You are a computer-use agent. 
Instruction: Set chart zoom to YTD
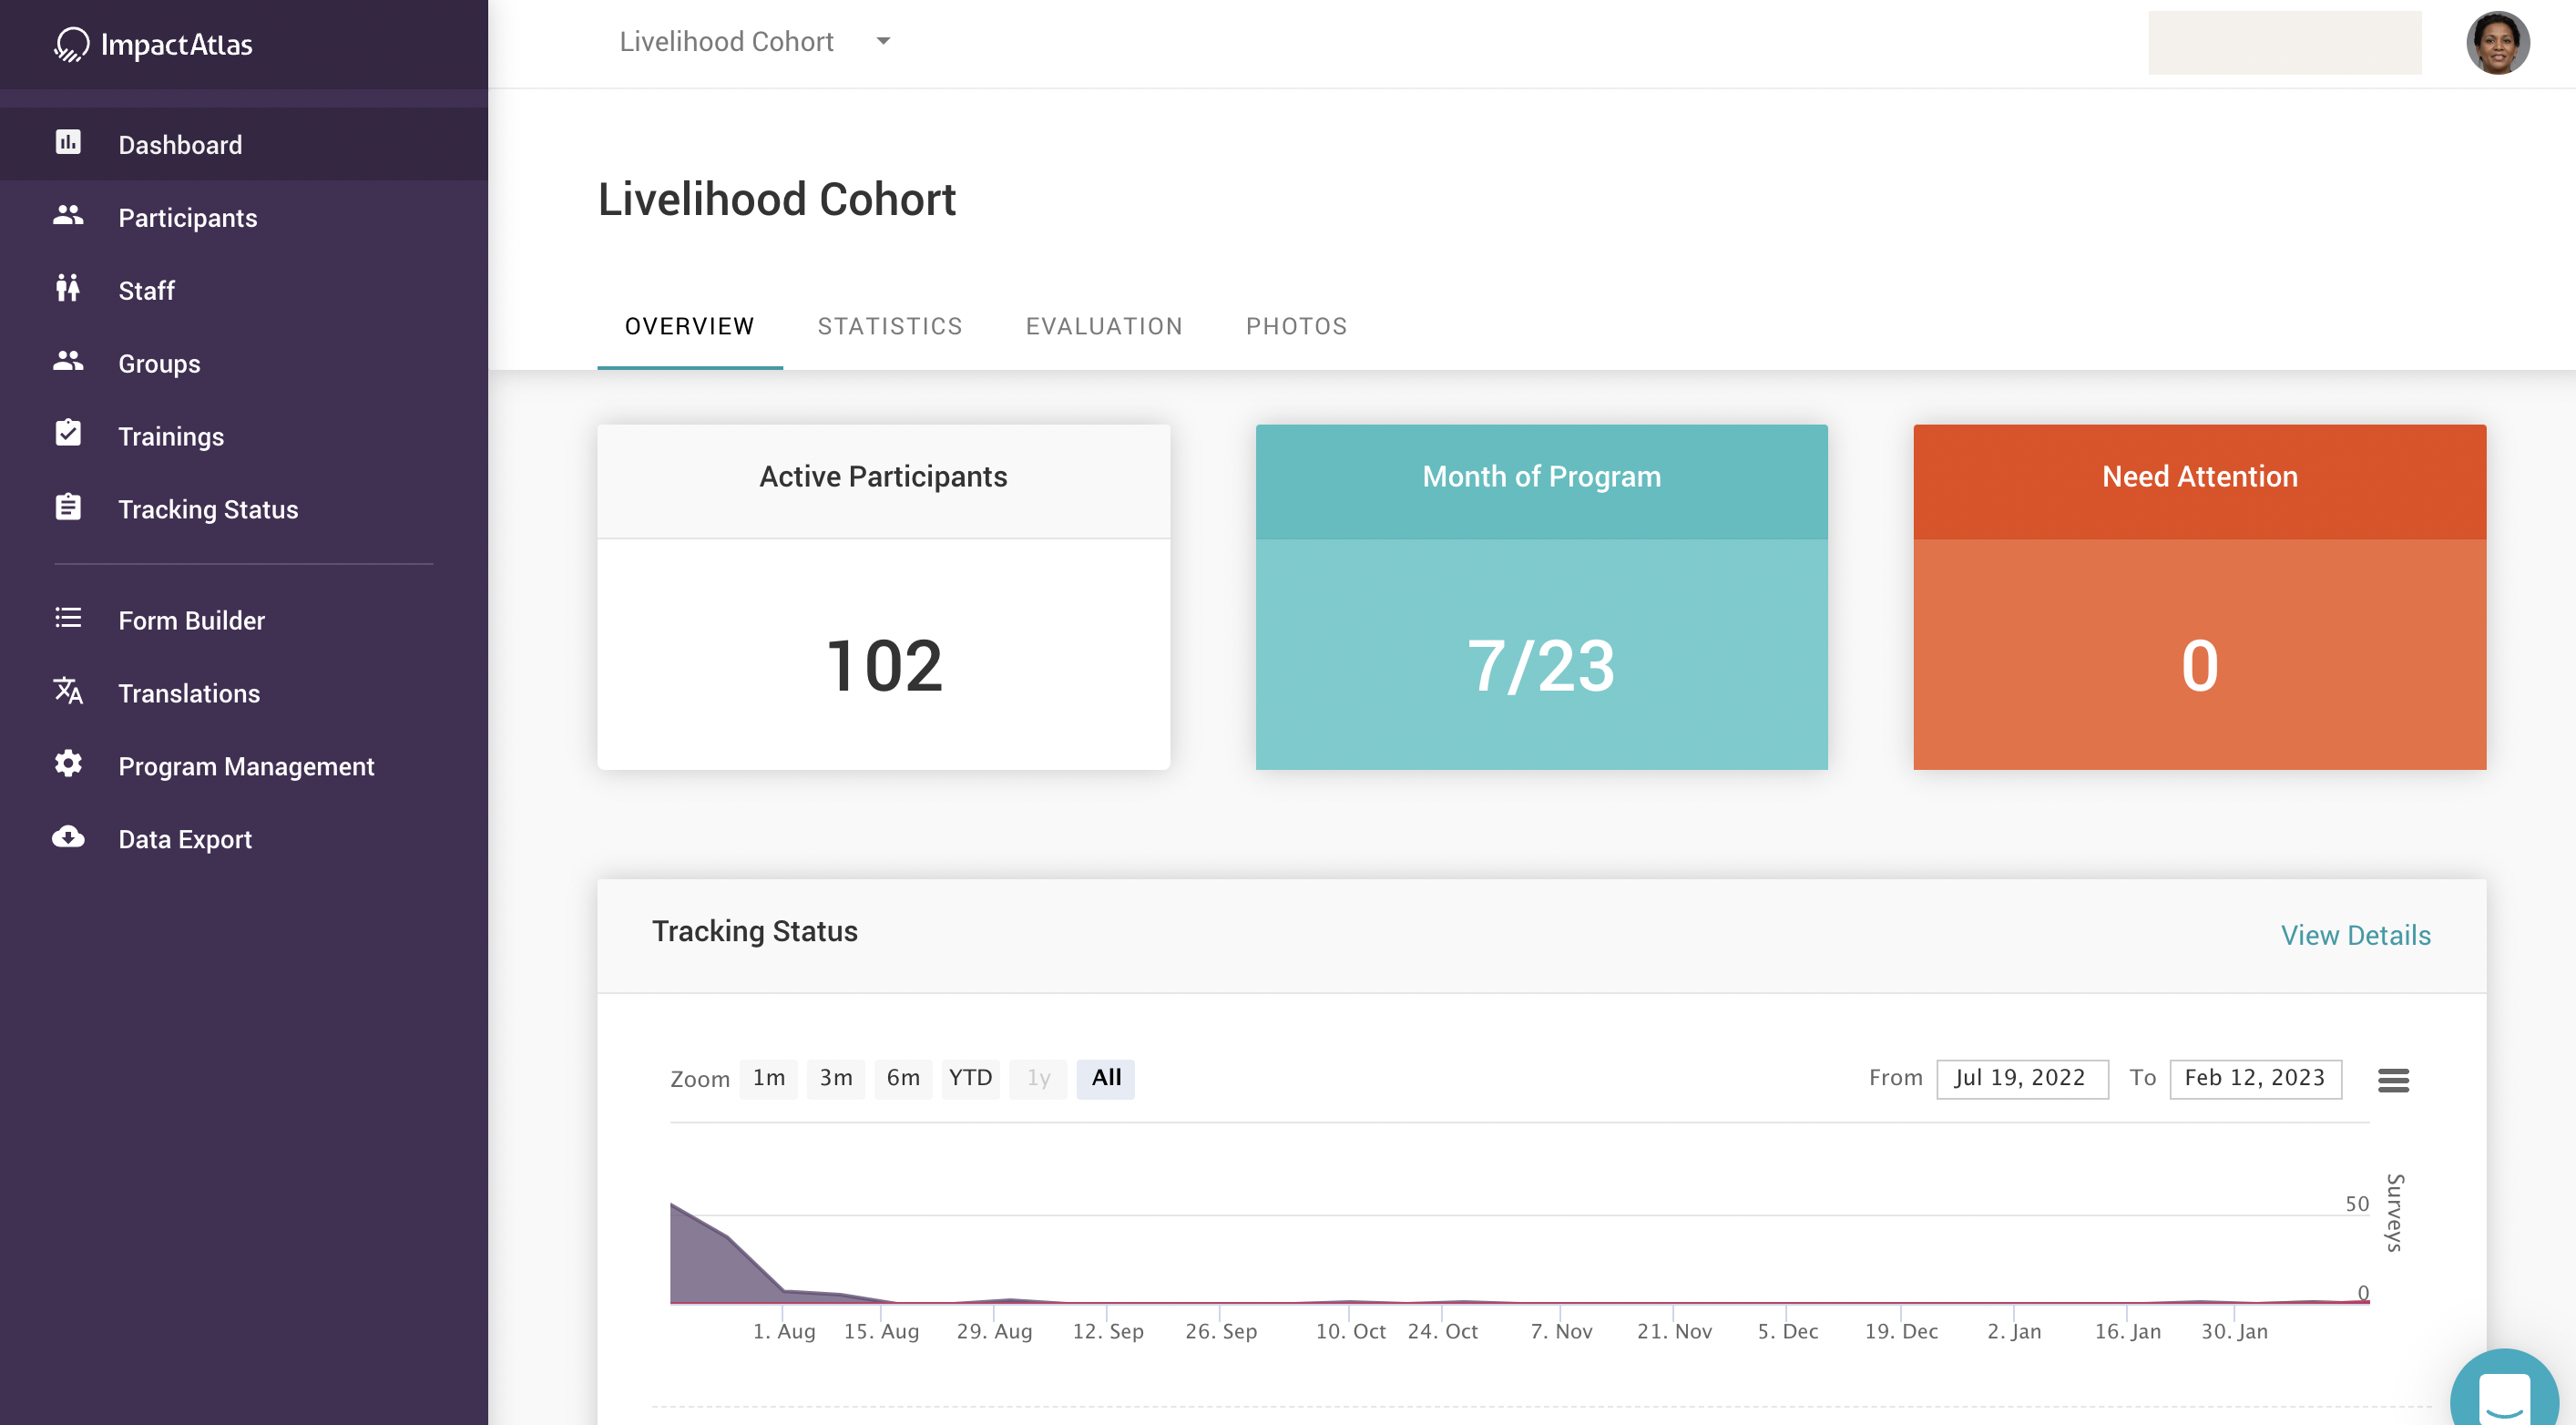coord(970,1078)
